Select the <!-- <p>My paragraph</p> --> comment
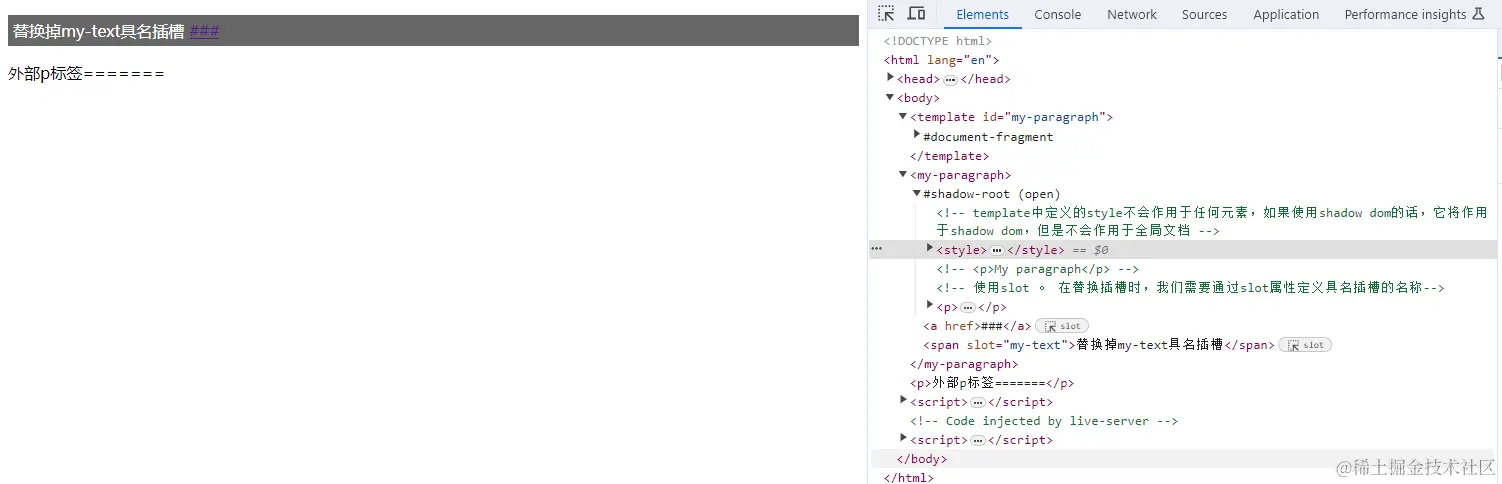The image size is (1502, 484). click(1037, 269)
